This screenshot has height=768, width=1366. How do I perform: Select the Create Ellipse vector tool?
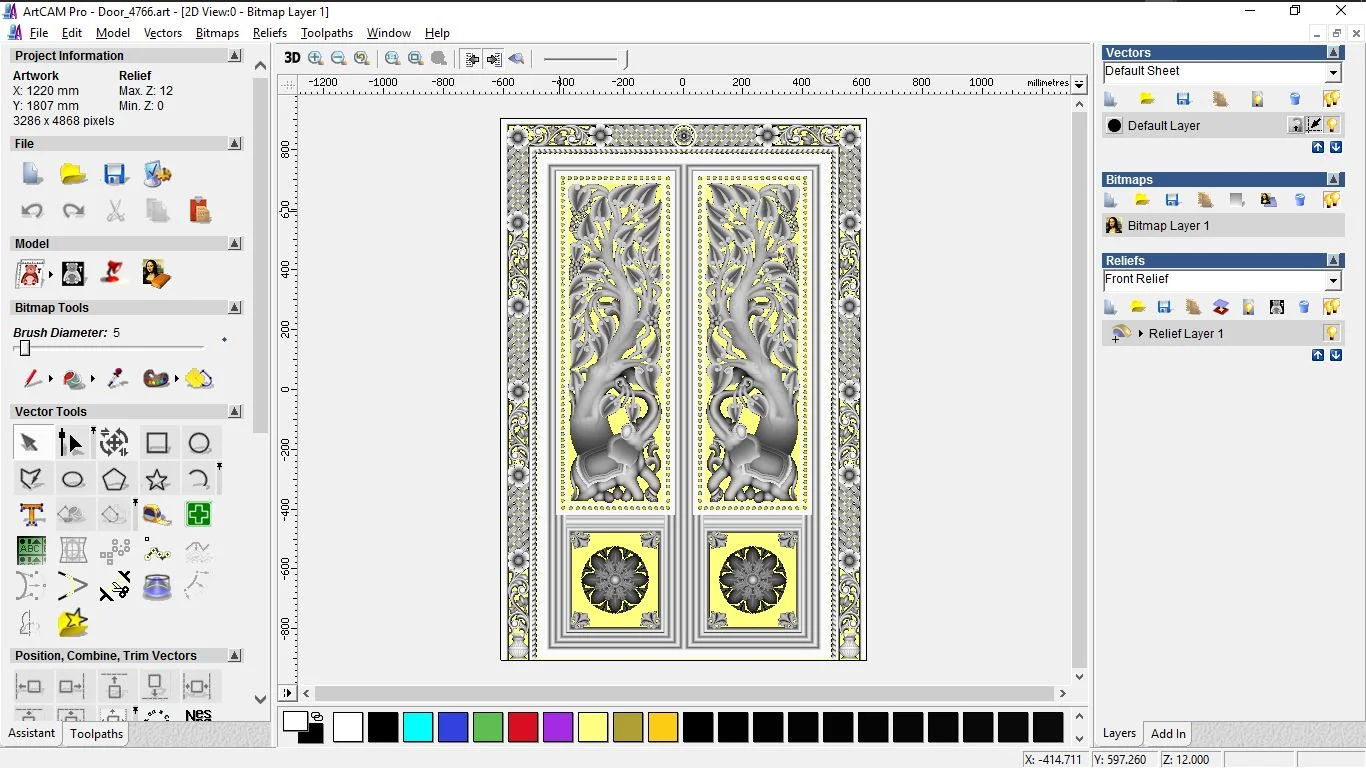pyautogui.click(x=73, y=480)
